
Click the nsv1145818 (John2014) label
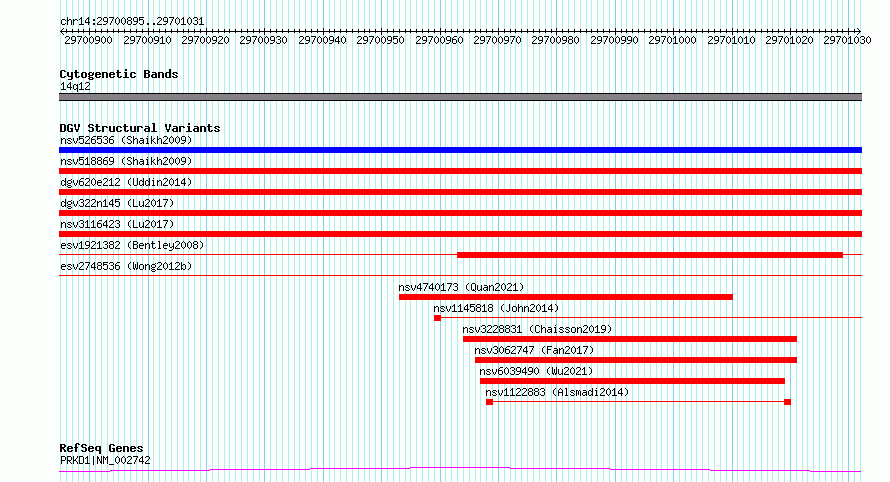click(x=496, y=308)
